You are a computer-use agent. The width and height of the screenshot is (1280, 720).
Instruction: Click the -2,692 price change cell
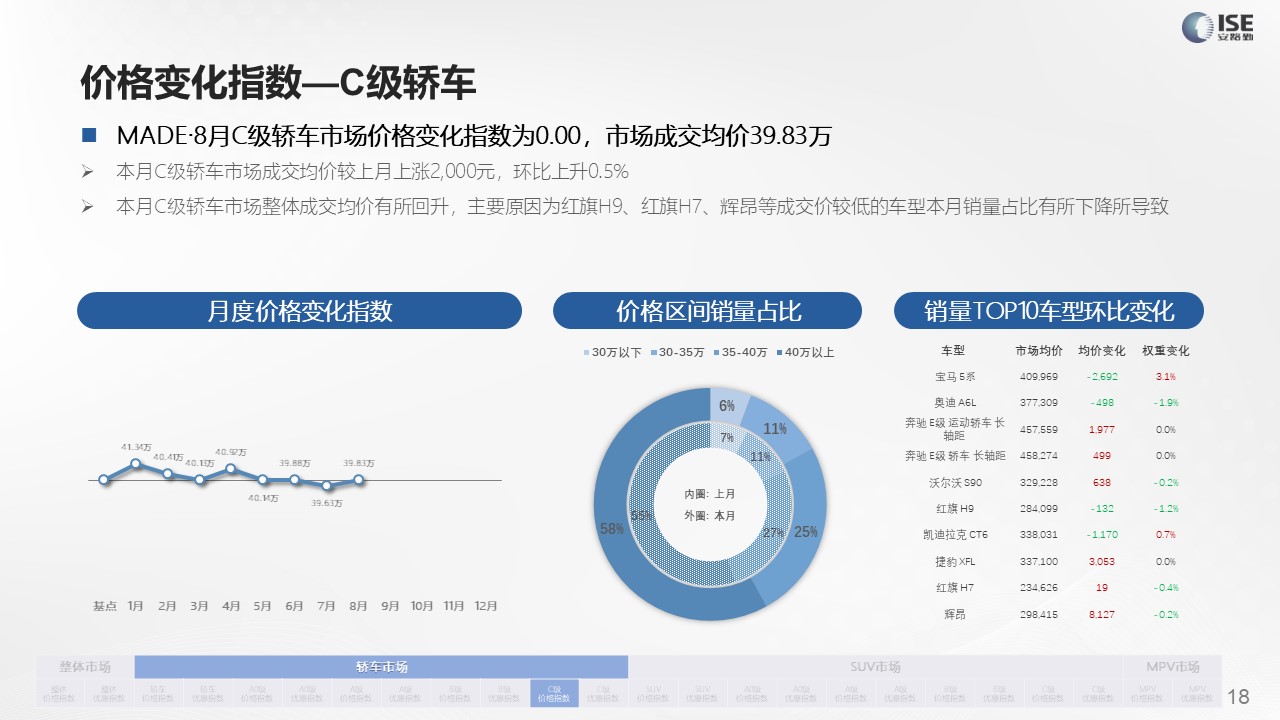tap(1102, 377)
